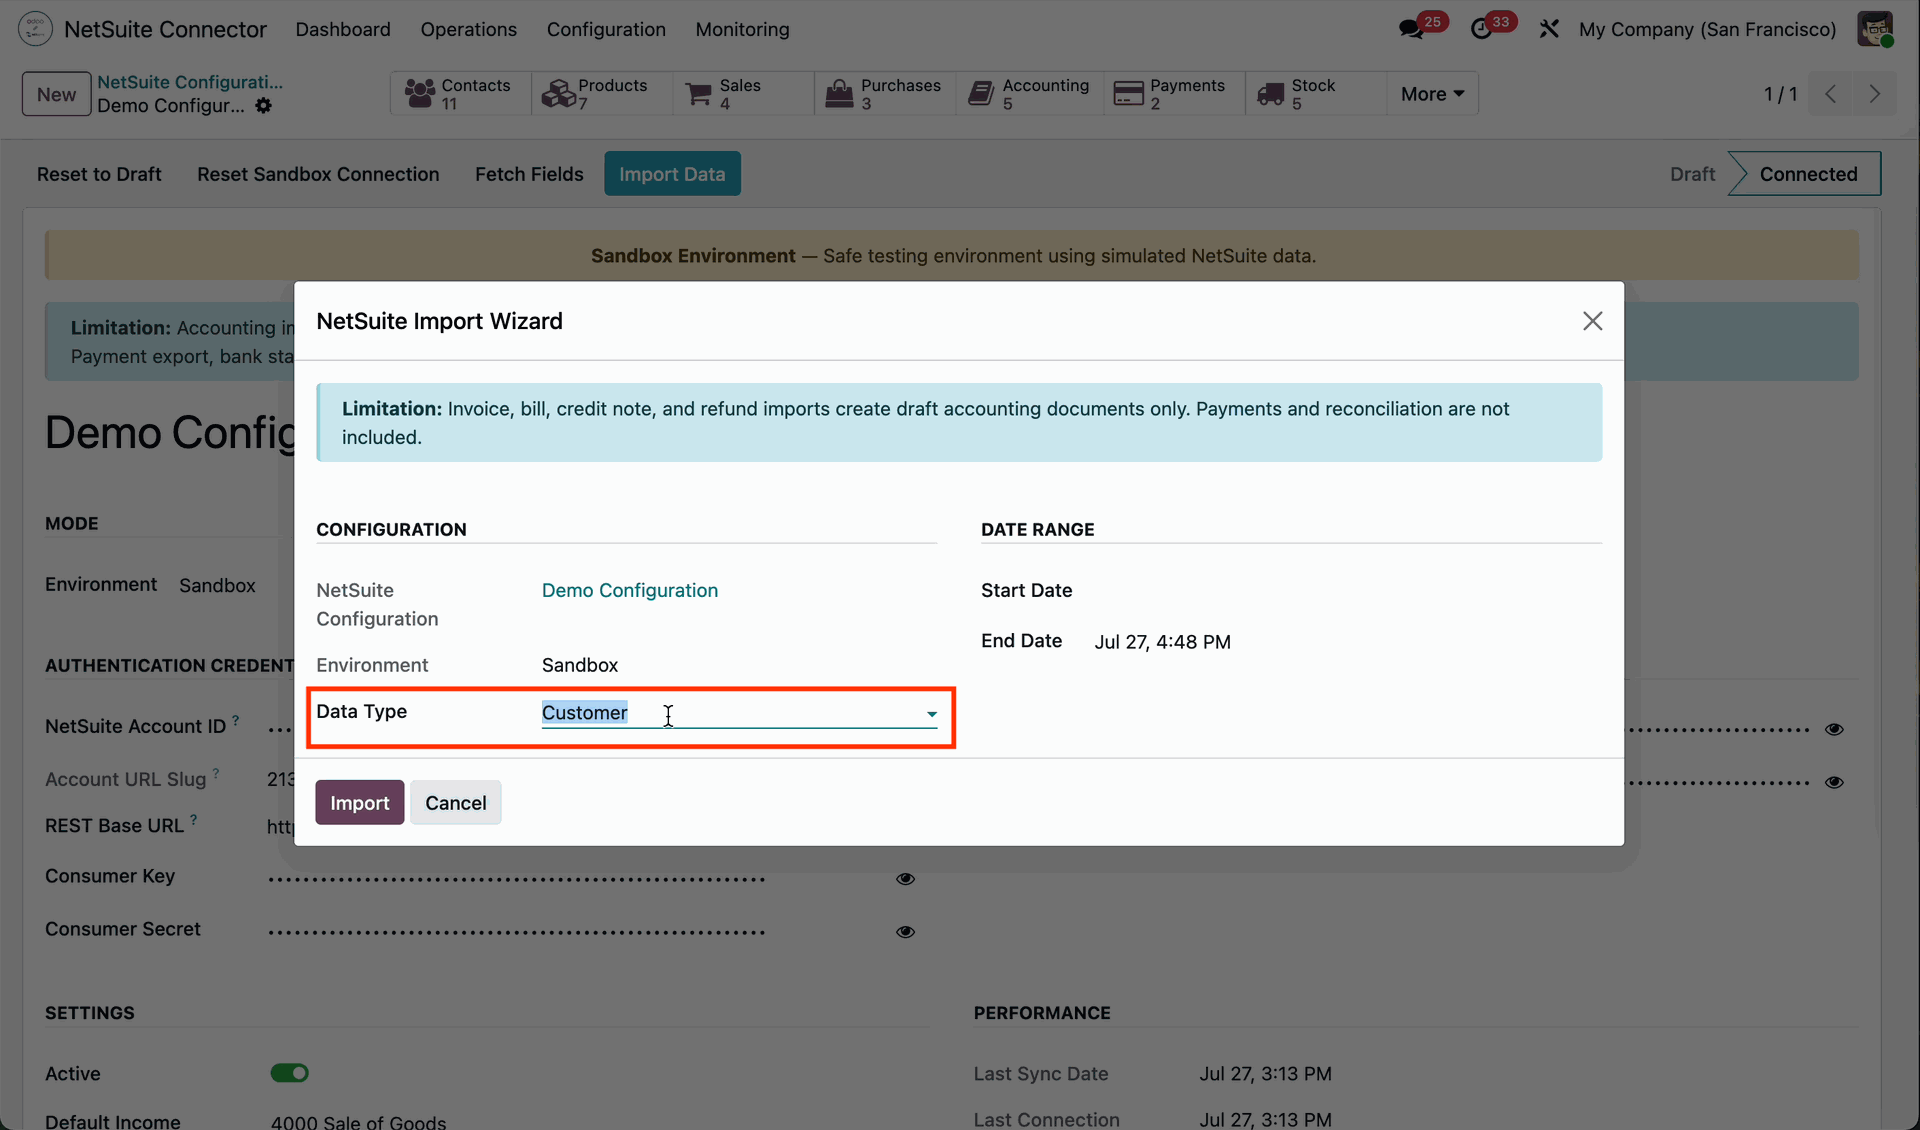Open the Monitoring menu
The height and width of the screenshot is (1130, 1920).
coord(742,29)
